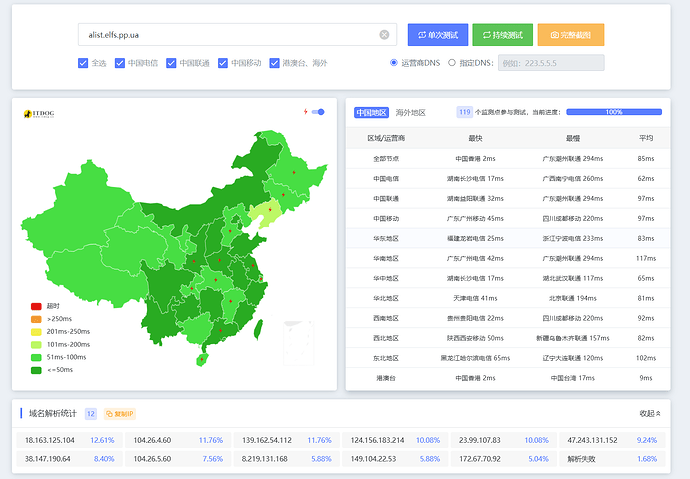
Task: Click the dark green <=50ms legend swatch
Action: pos(36,370)
